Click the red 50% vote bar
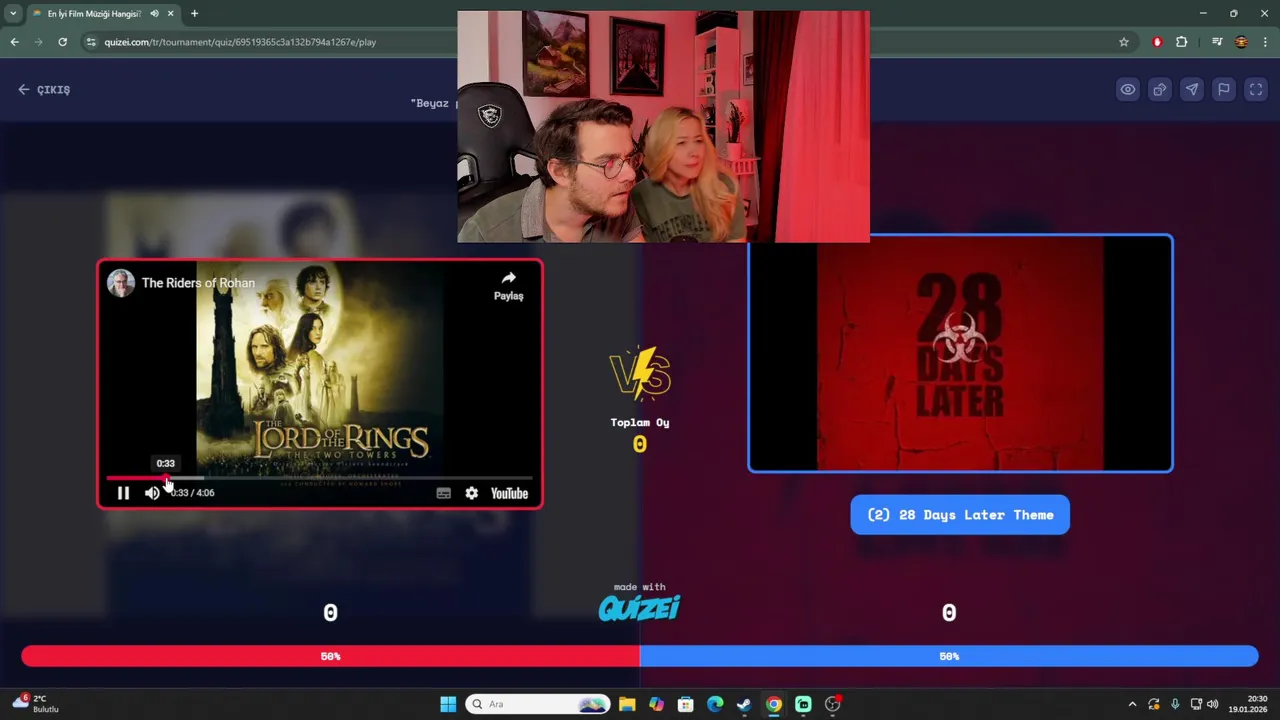This screenshot has height=720, width=1280. 330,656
